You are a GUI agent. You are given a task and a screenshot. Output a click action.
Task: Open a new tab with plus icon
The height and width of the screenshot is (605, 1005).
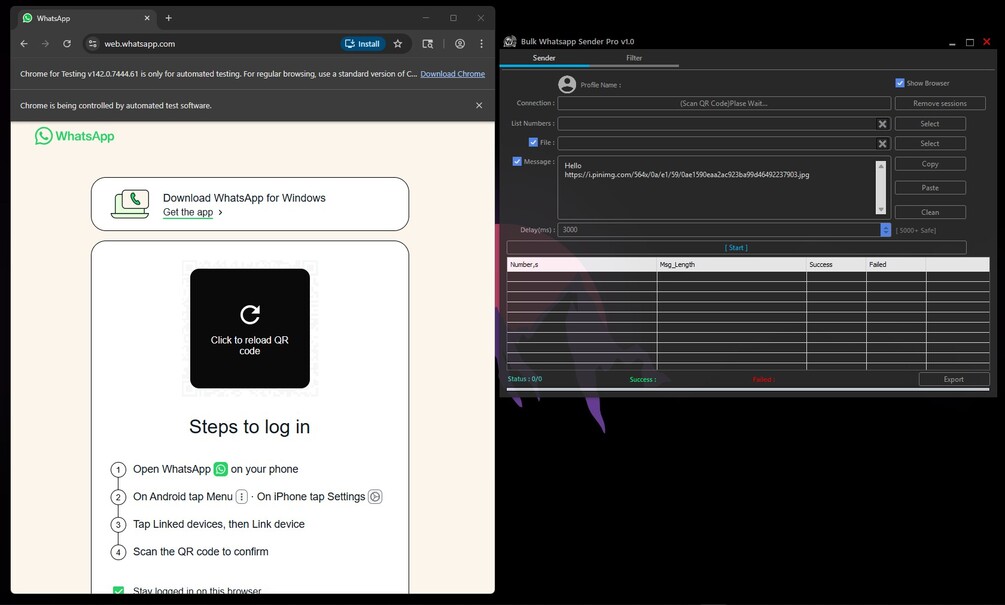click(169, 18)
